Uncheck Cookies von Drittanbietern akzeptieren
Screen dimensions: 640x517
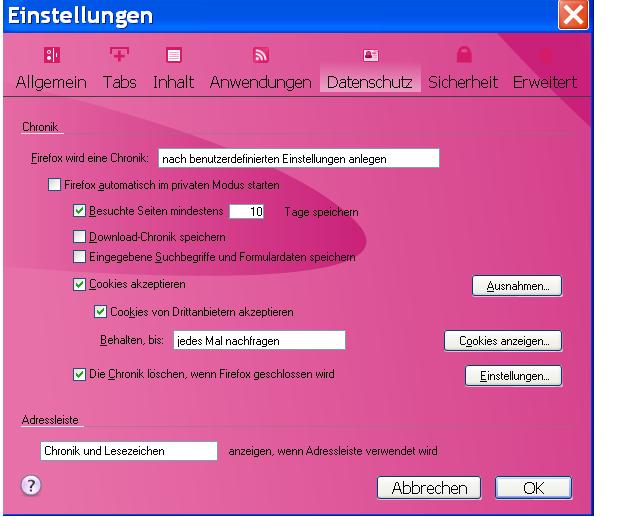pyautogui.click(x=100, y=312)
